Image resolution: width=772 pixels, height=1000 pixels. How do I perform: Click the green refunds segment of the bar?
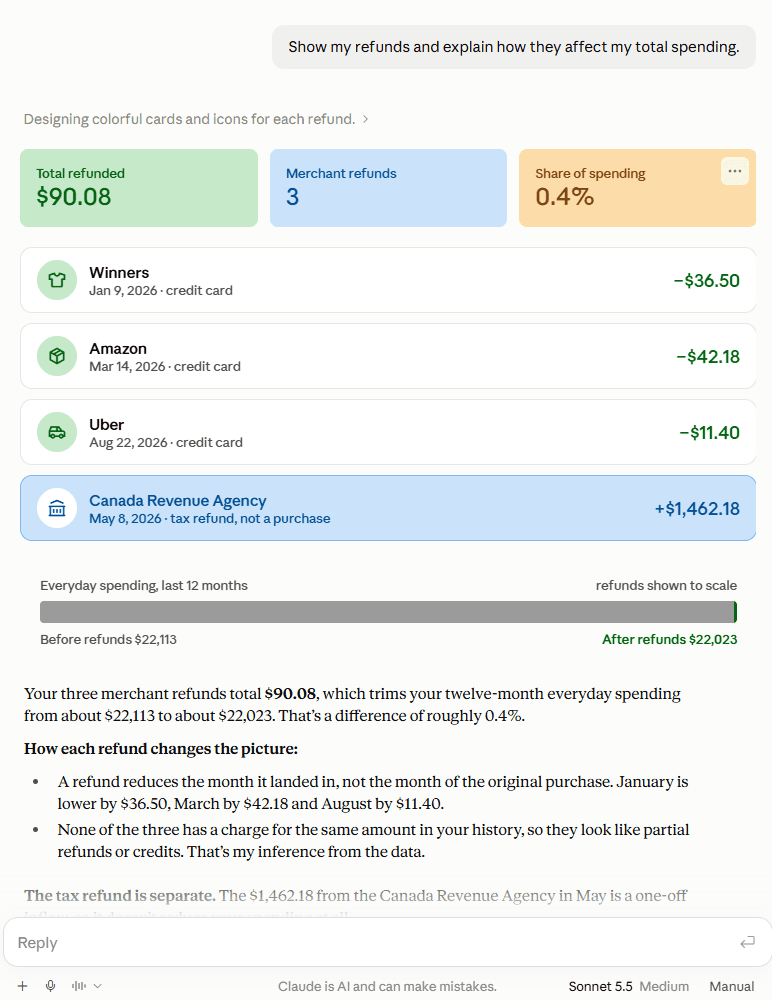click(736, 612)
